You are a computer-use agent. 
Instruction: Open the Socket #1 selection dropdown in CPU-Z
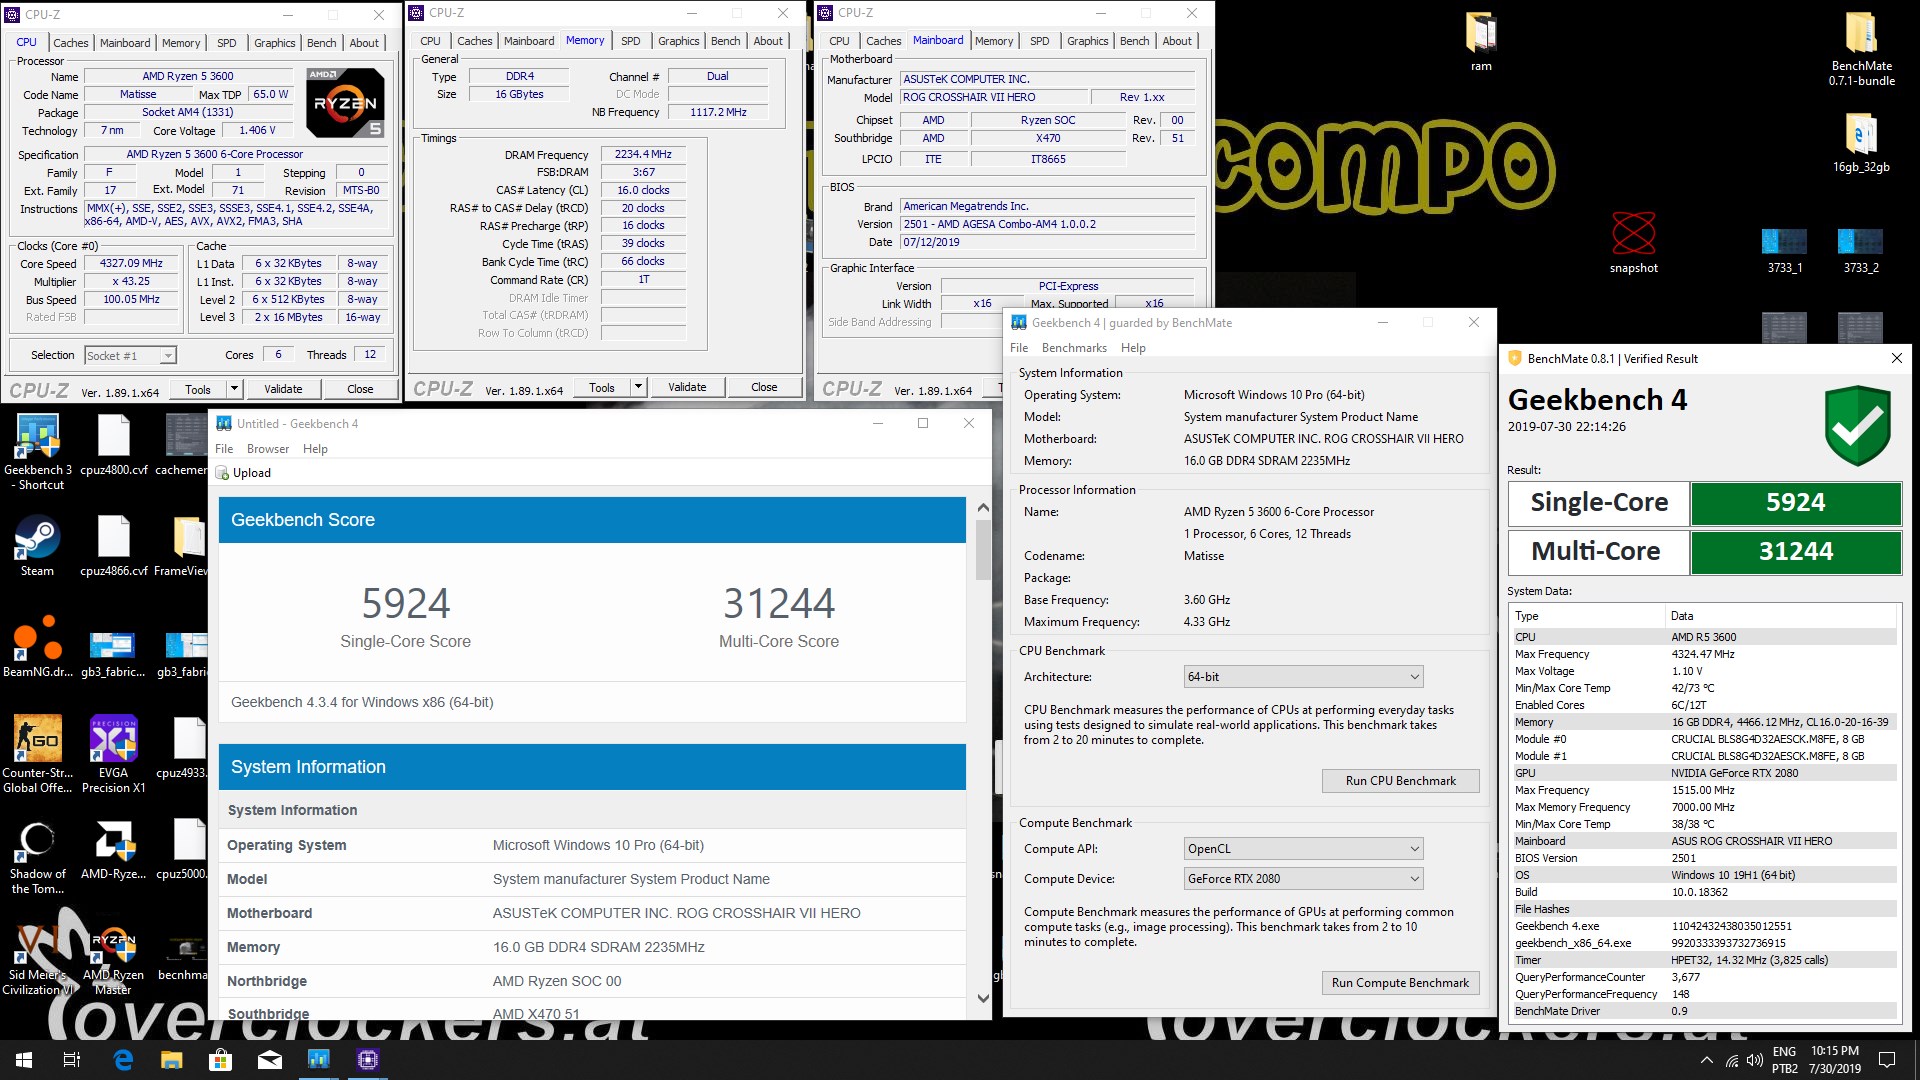click(x=130, y=356)
